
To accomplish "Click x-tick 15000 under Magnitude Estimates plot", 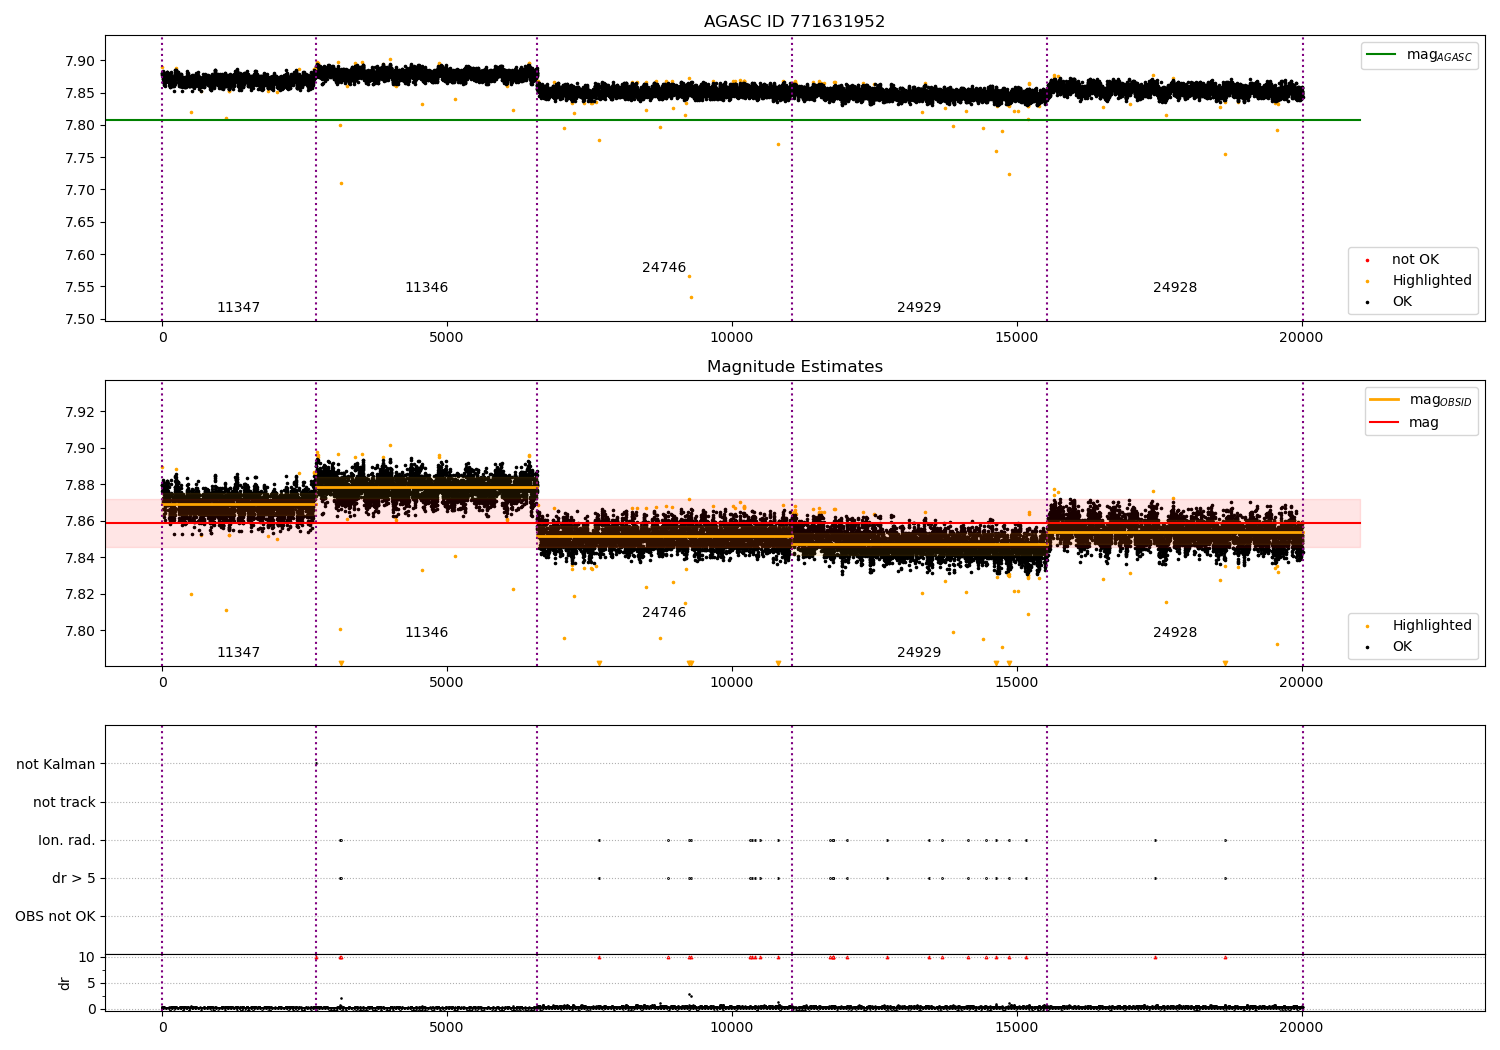I will coord(1016,683).
